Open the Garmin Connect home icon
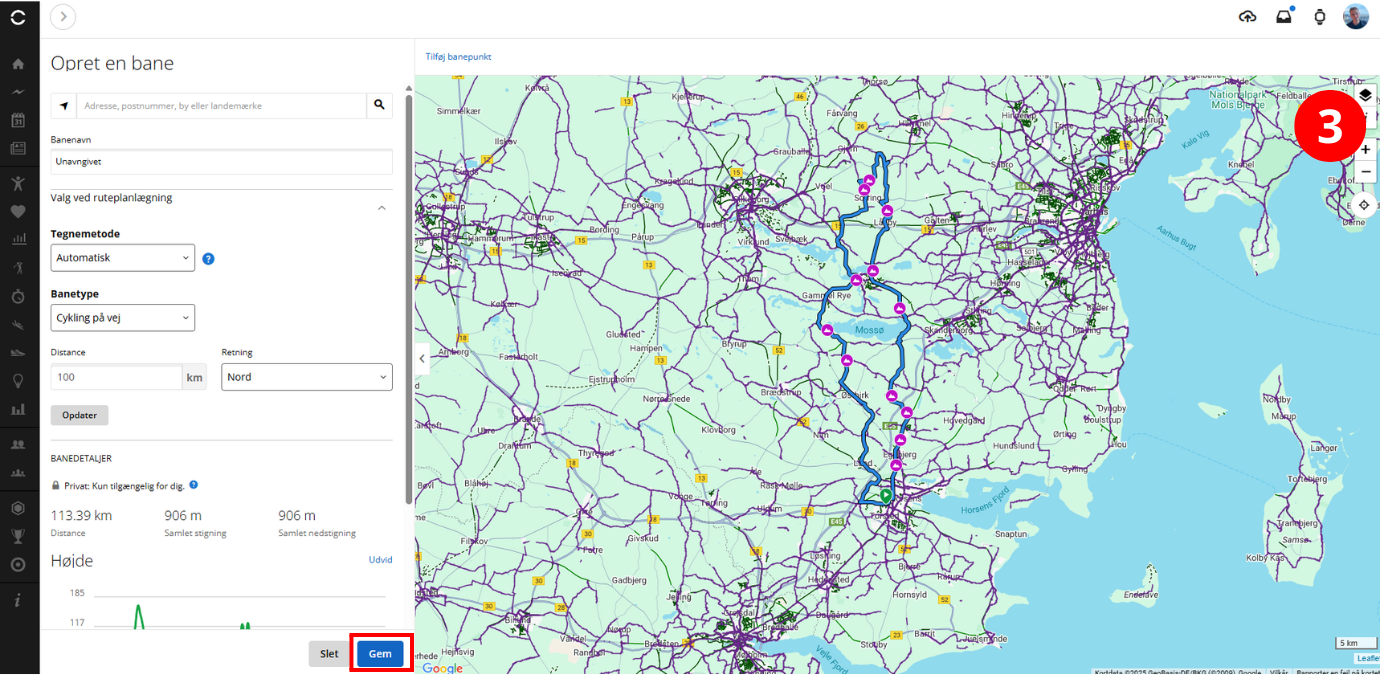Screen dimensions: 1380x675 click(18, 63)
